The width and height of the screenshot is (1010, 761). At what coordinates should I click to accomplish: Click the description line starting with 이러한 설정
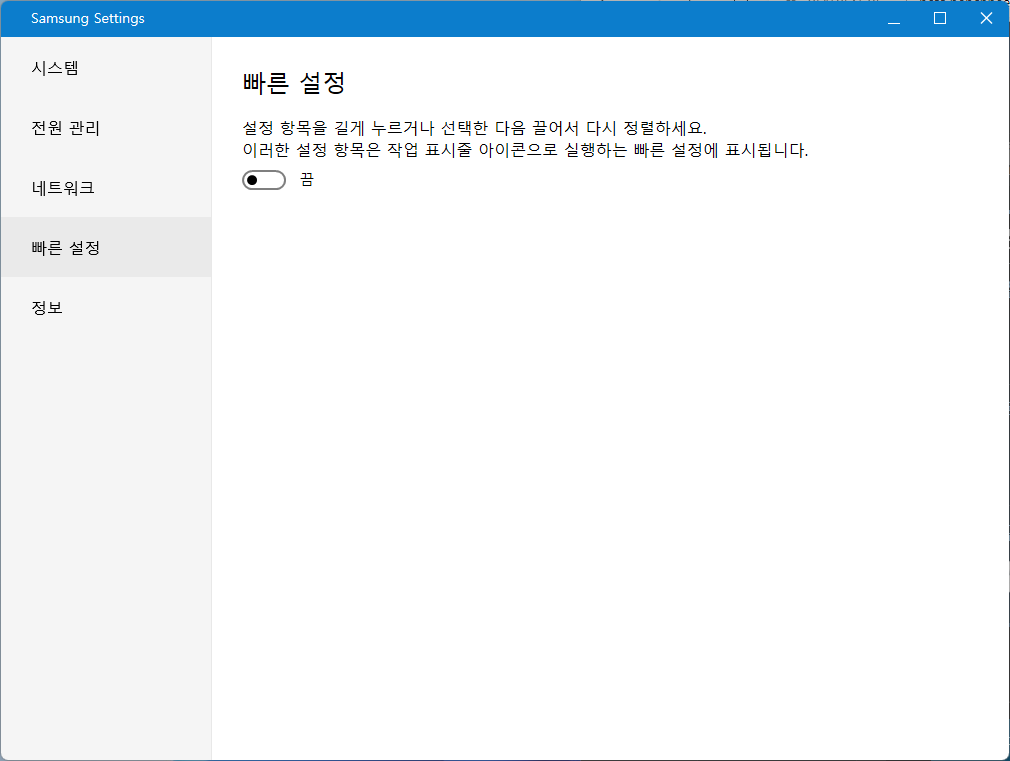pos(525,151)
